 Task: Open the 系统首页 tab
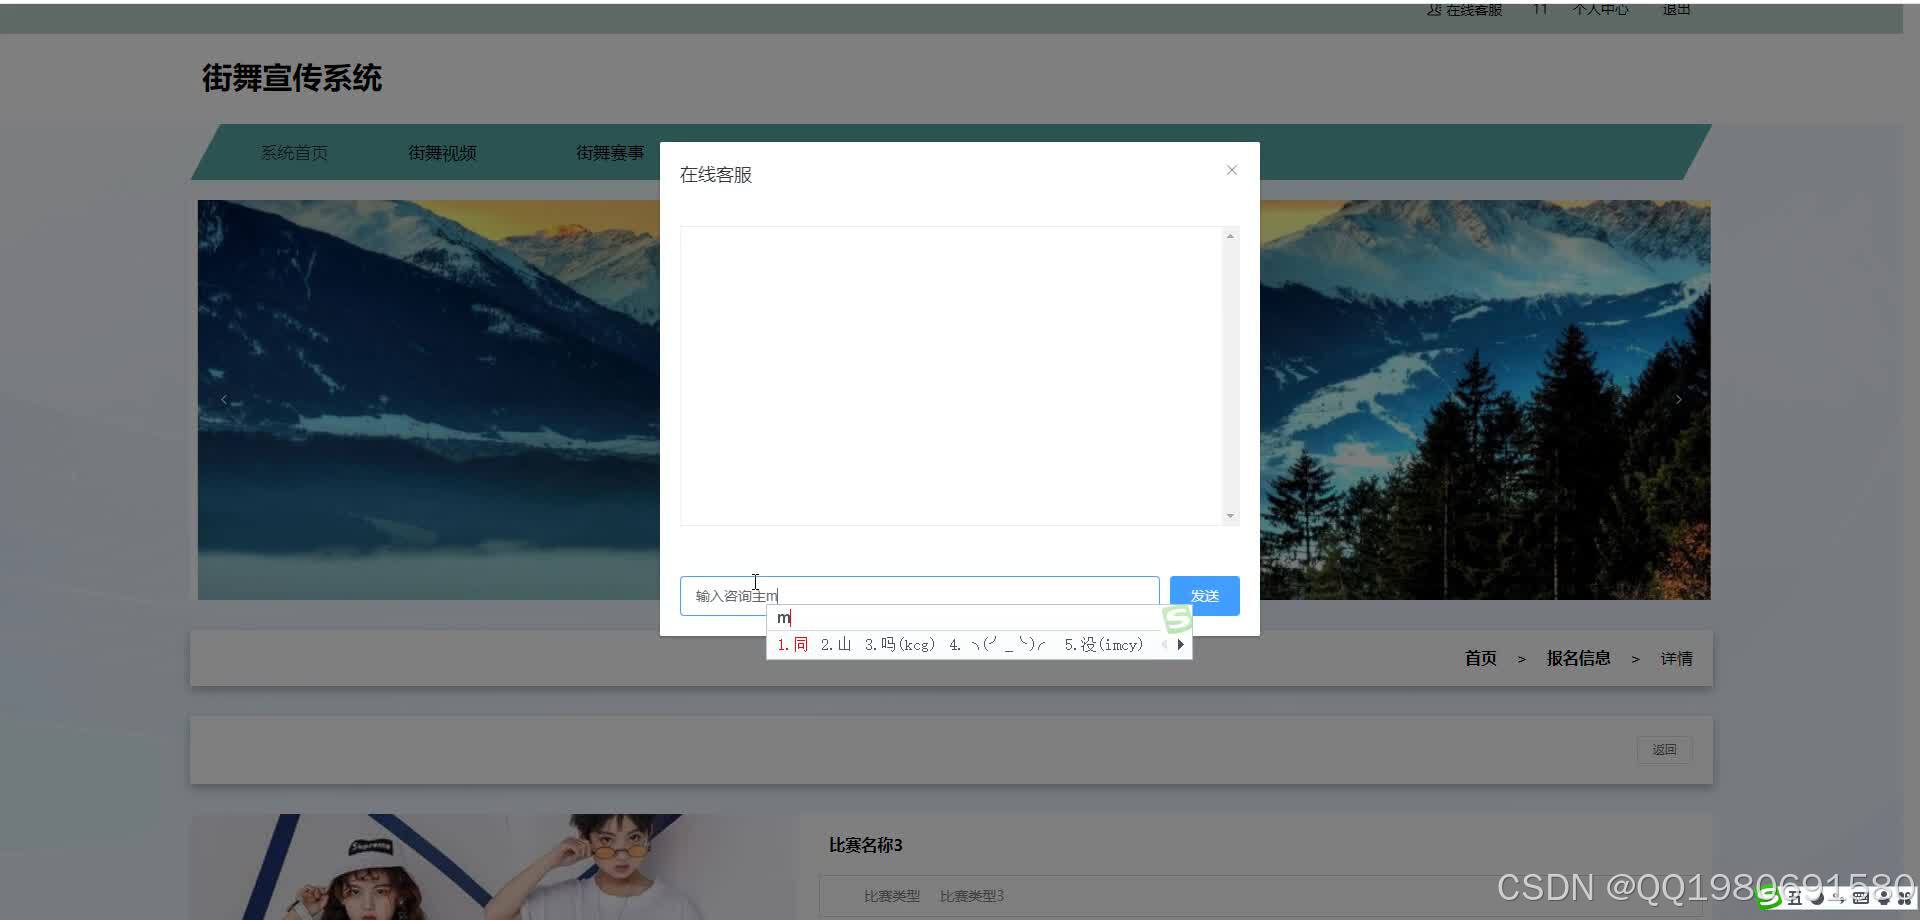[x=293, y=152]
